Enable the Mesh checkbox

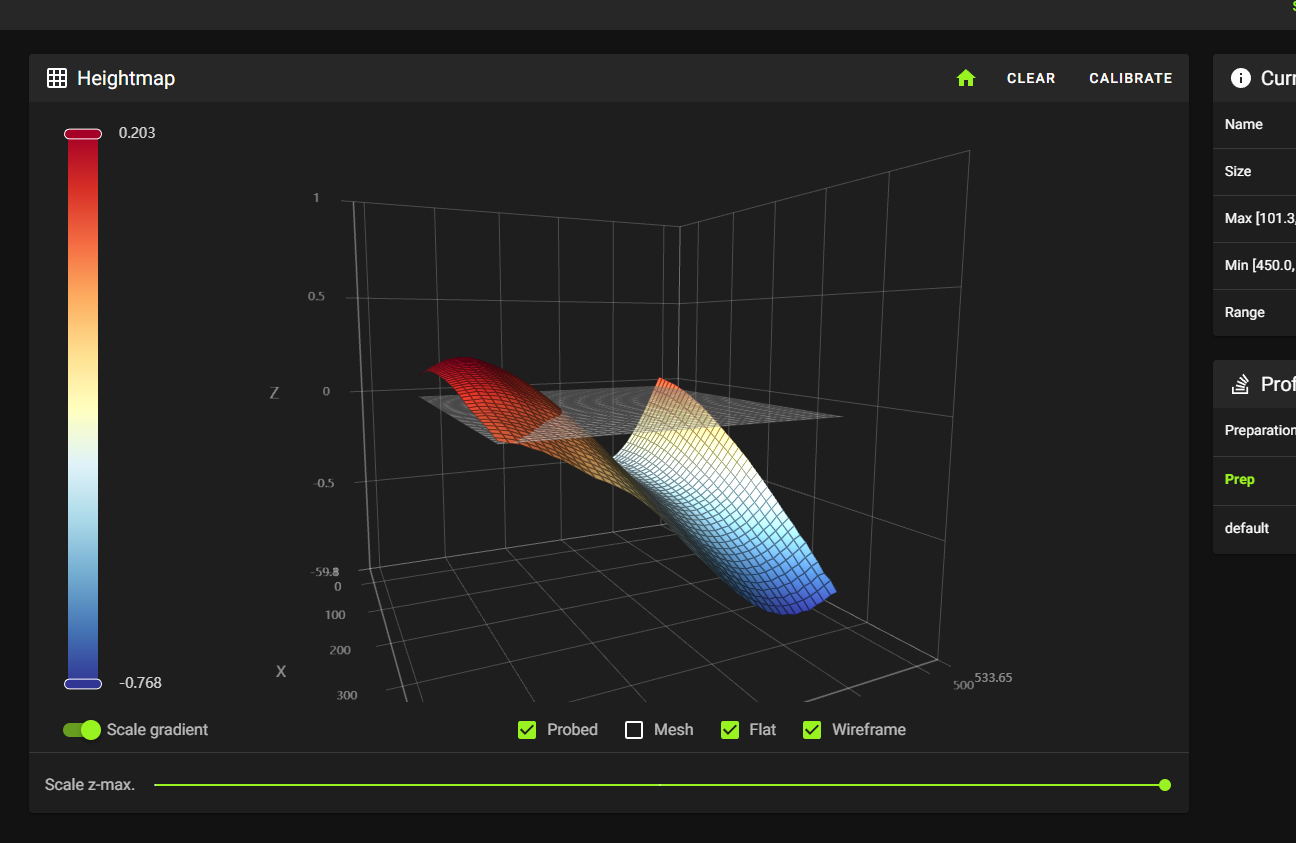pyautogui.click(x=634, y=730)
